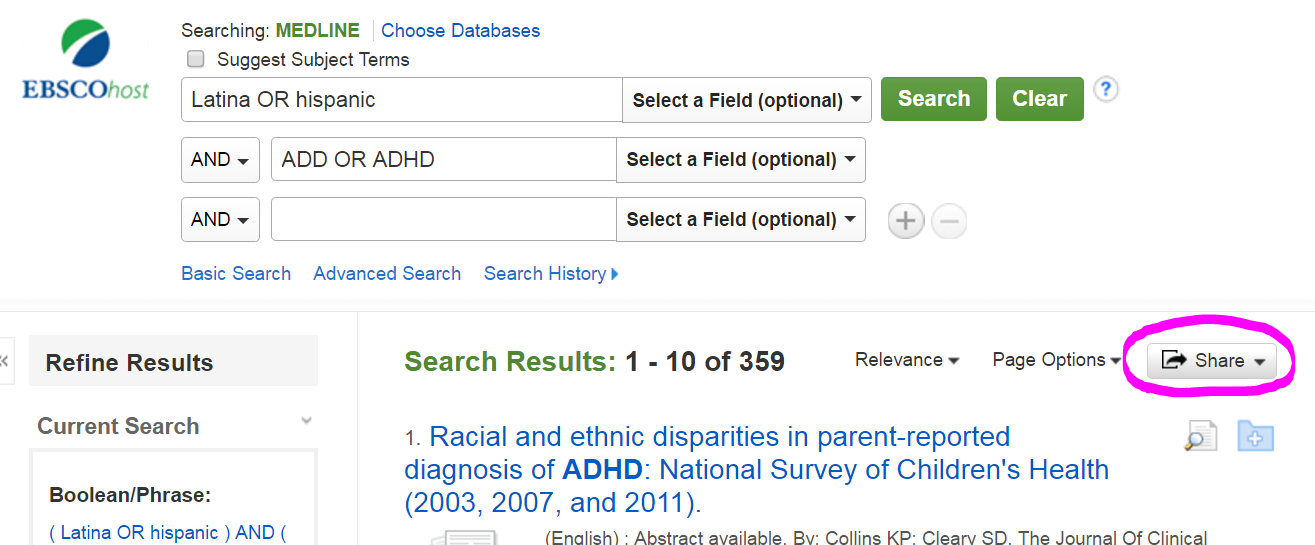Open Choose Databases link

[460, 31]
